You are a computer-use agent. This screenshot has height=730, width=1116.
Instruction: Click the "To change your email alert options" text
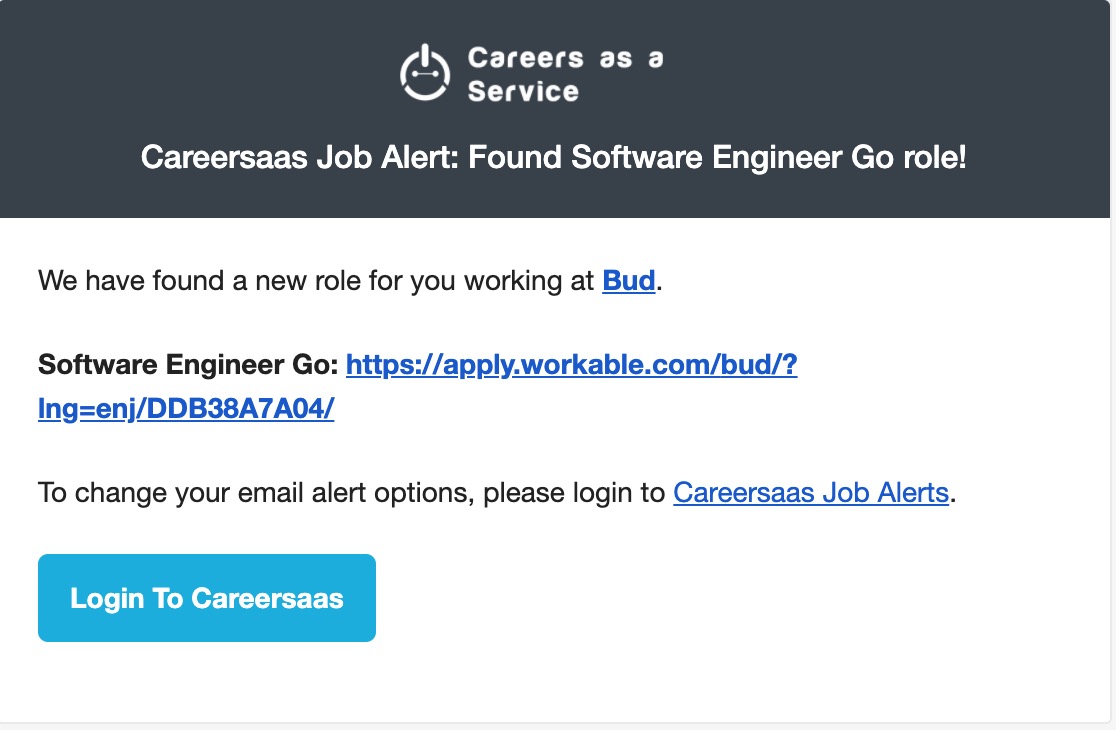pos(256,492)
